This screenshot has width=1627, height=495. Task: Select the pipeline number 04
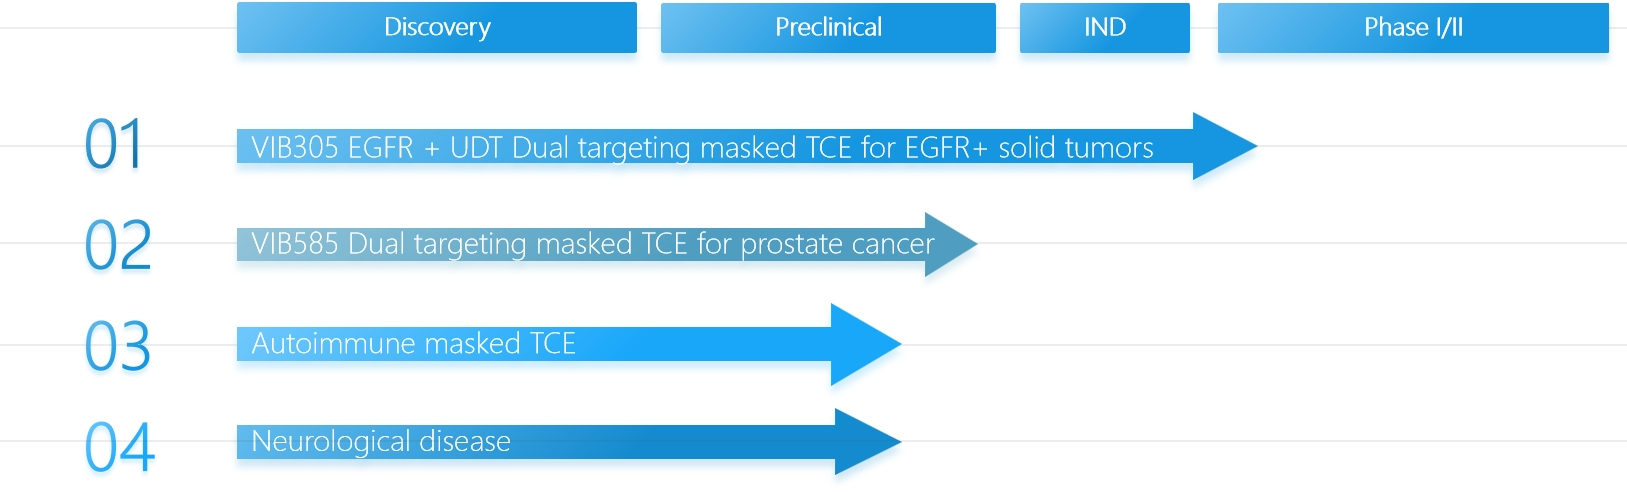pyautogui.click(x=120, y=446)
